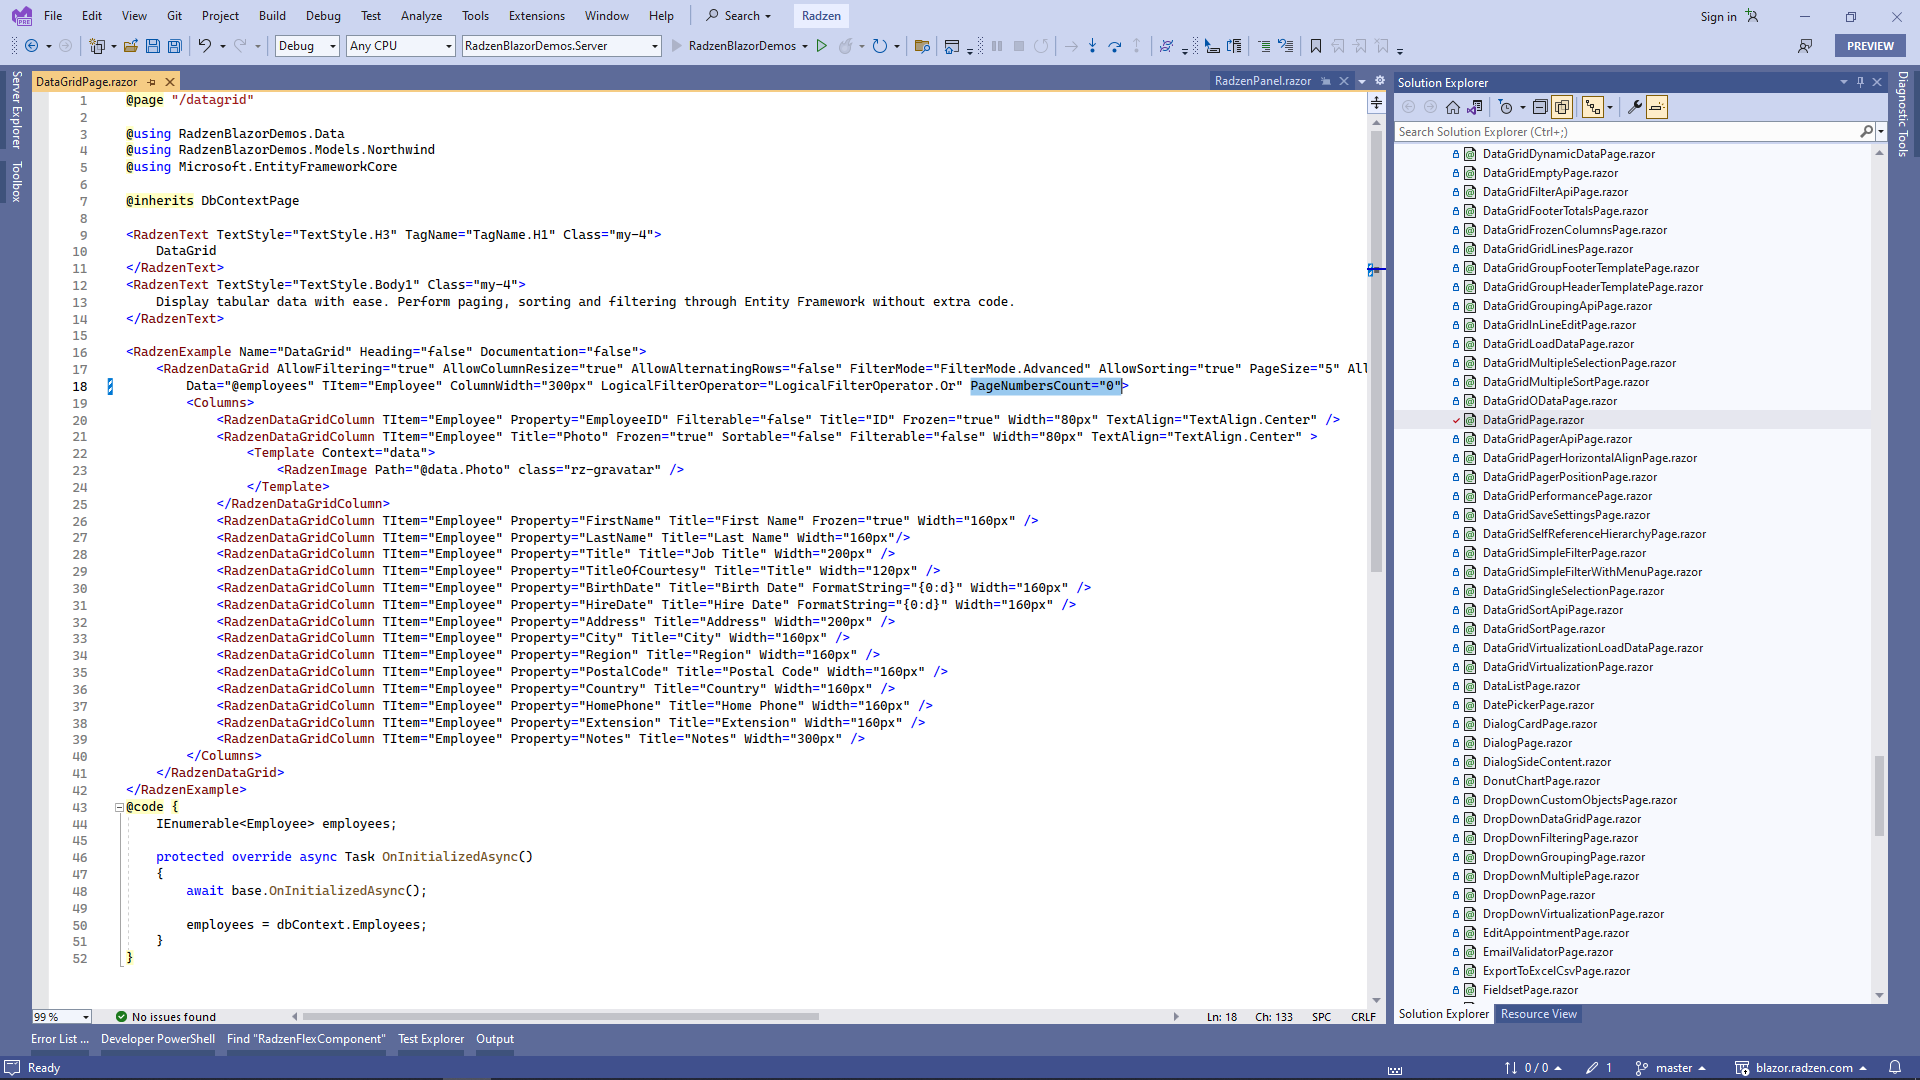Click the editor split window handle icon
Viewport: 1920px width, 1080px height.
1377,103
